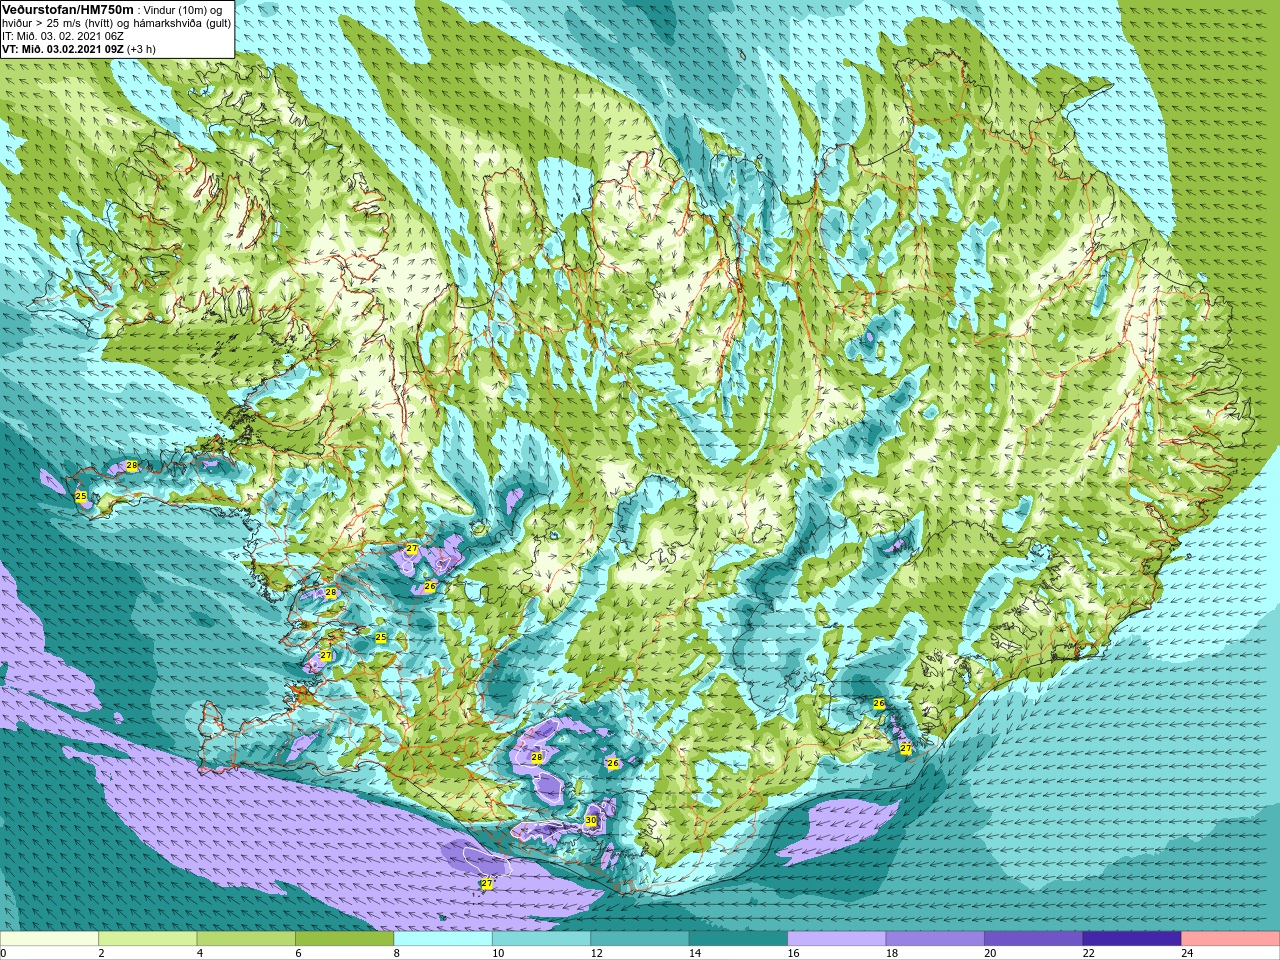
Task: Pick the turquoise 10–12 m/s legend swatch
Action: tap(541, 939)
